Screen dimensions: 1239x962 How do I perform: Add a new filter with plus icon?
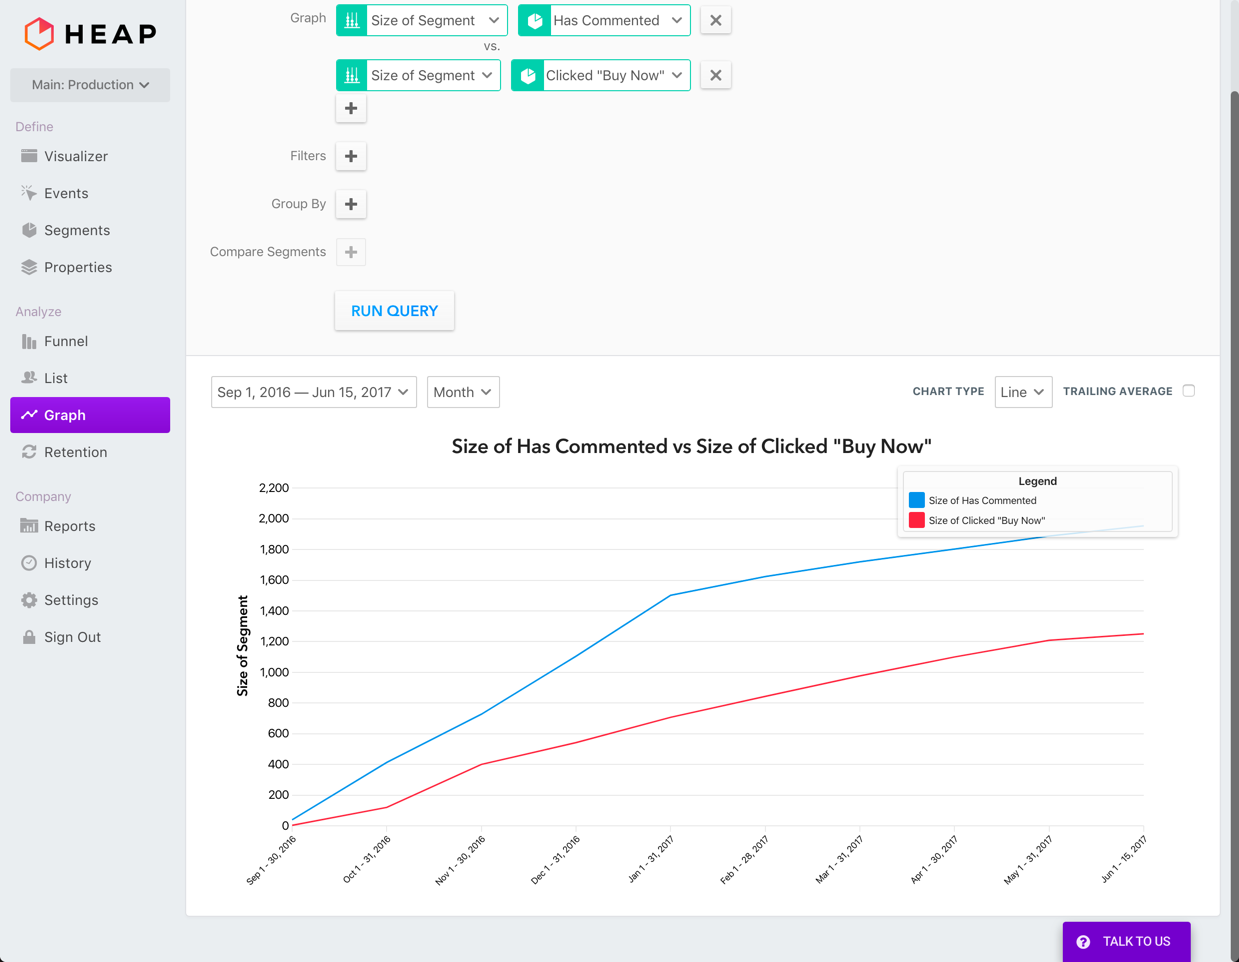coord(351,156)
